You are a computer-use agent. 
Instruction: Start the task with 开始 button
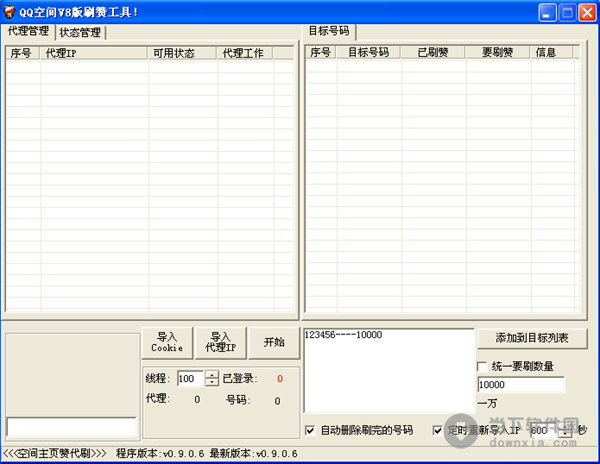274,343
